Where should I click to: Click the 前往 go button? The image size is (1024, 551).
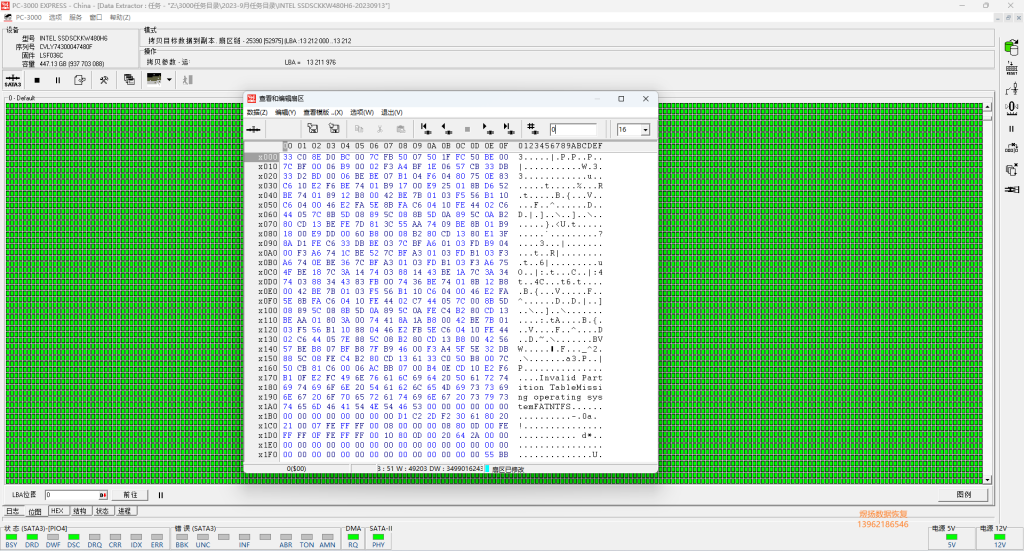point(130,495)
